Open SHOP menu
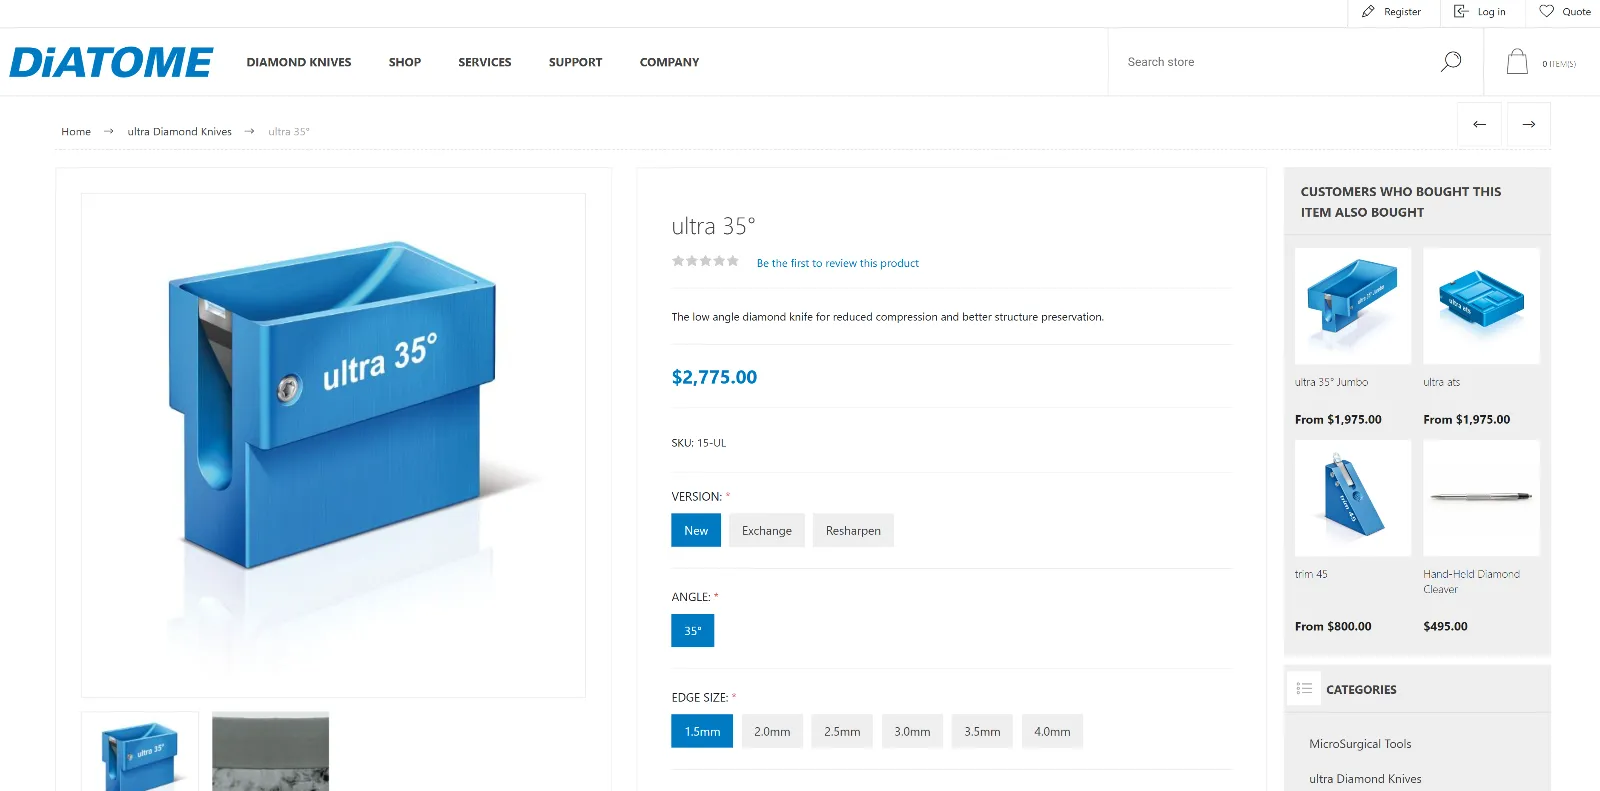The image size is (1600, 791). [405, 62]
